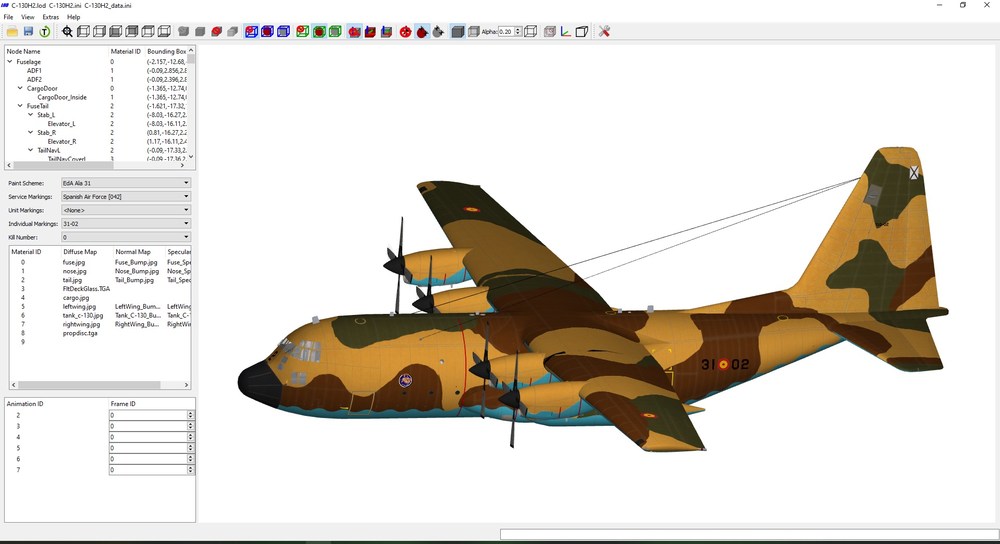Click the bright red circle with arrows icon

pos(406,31)
